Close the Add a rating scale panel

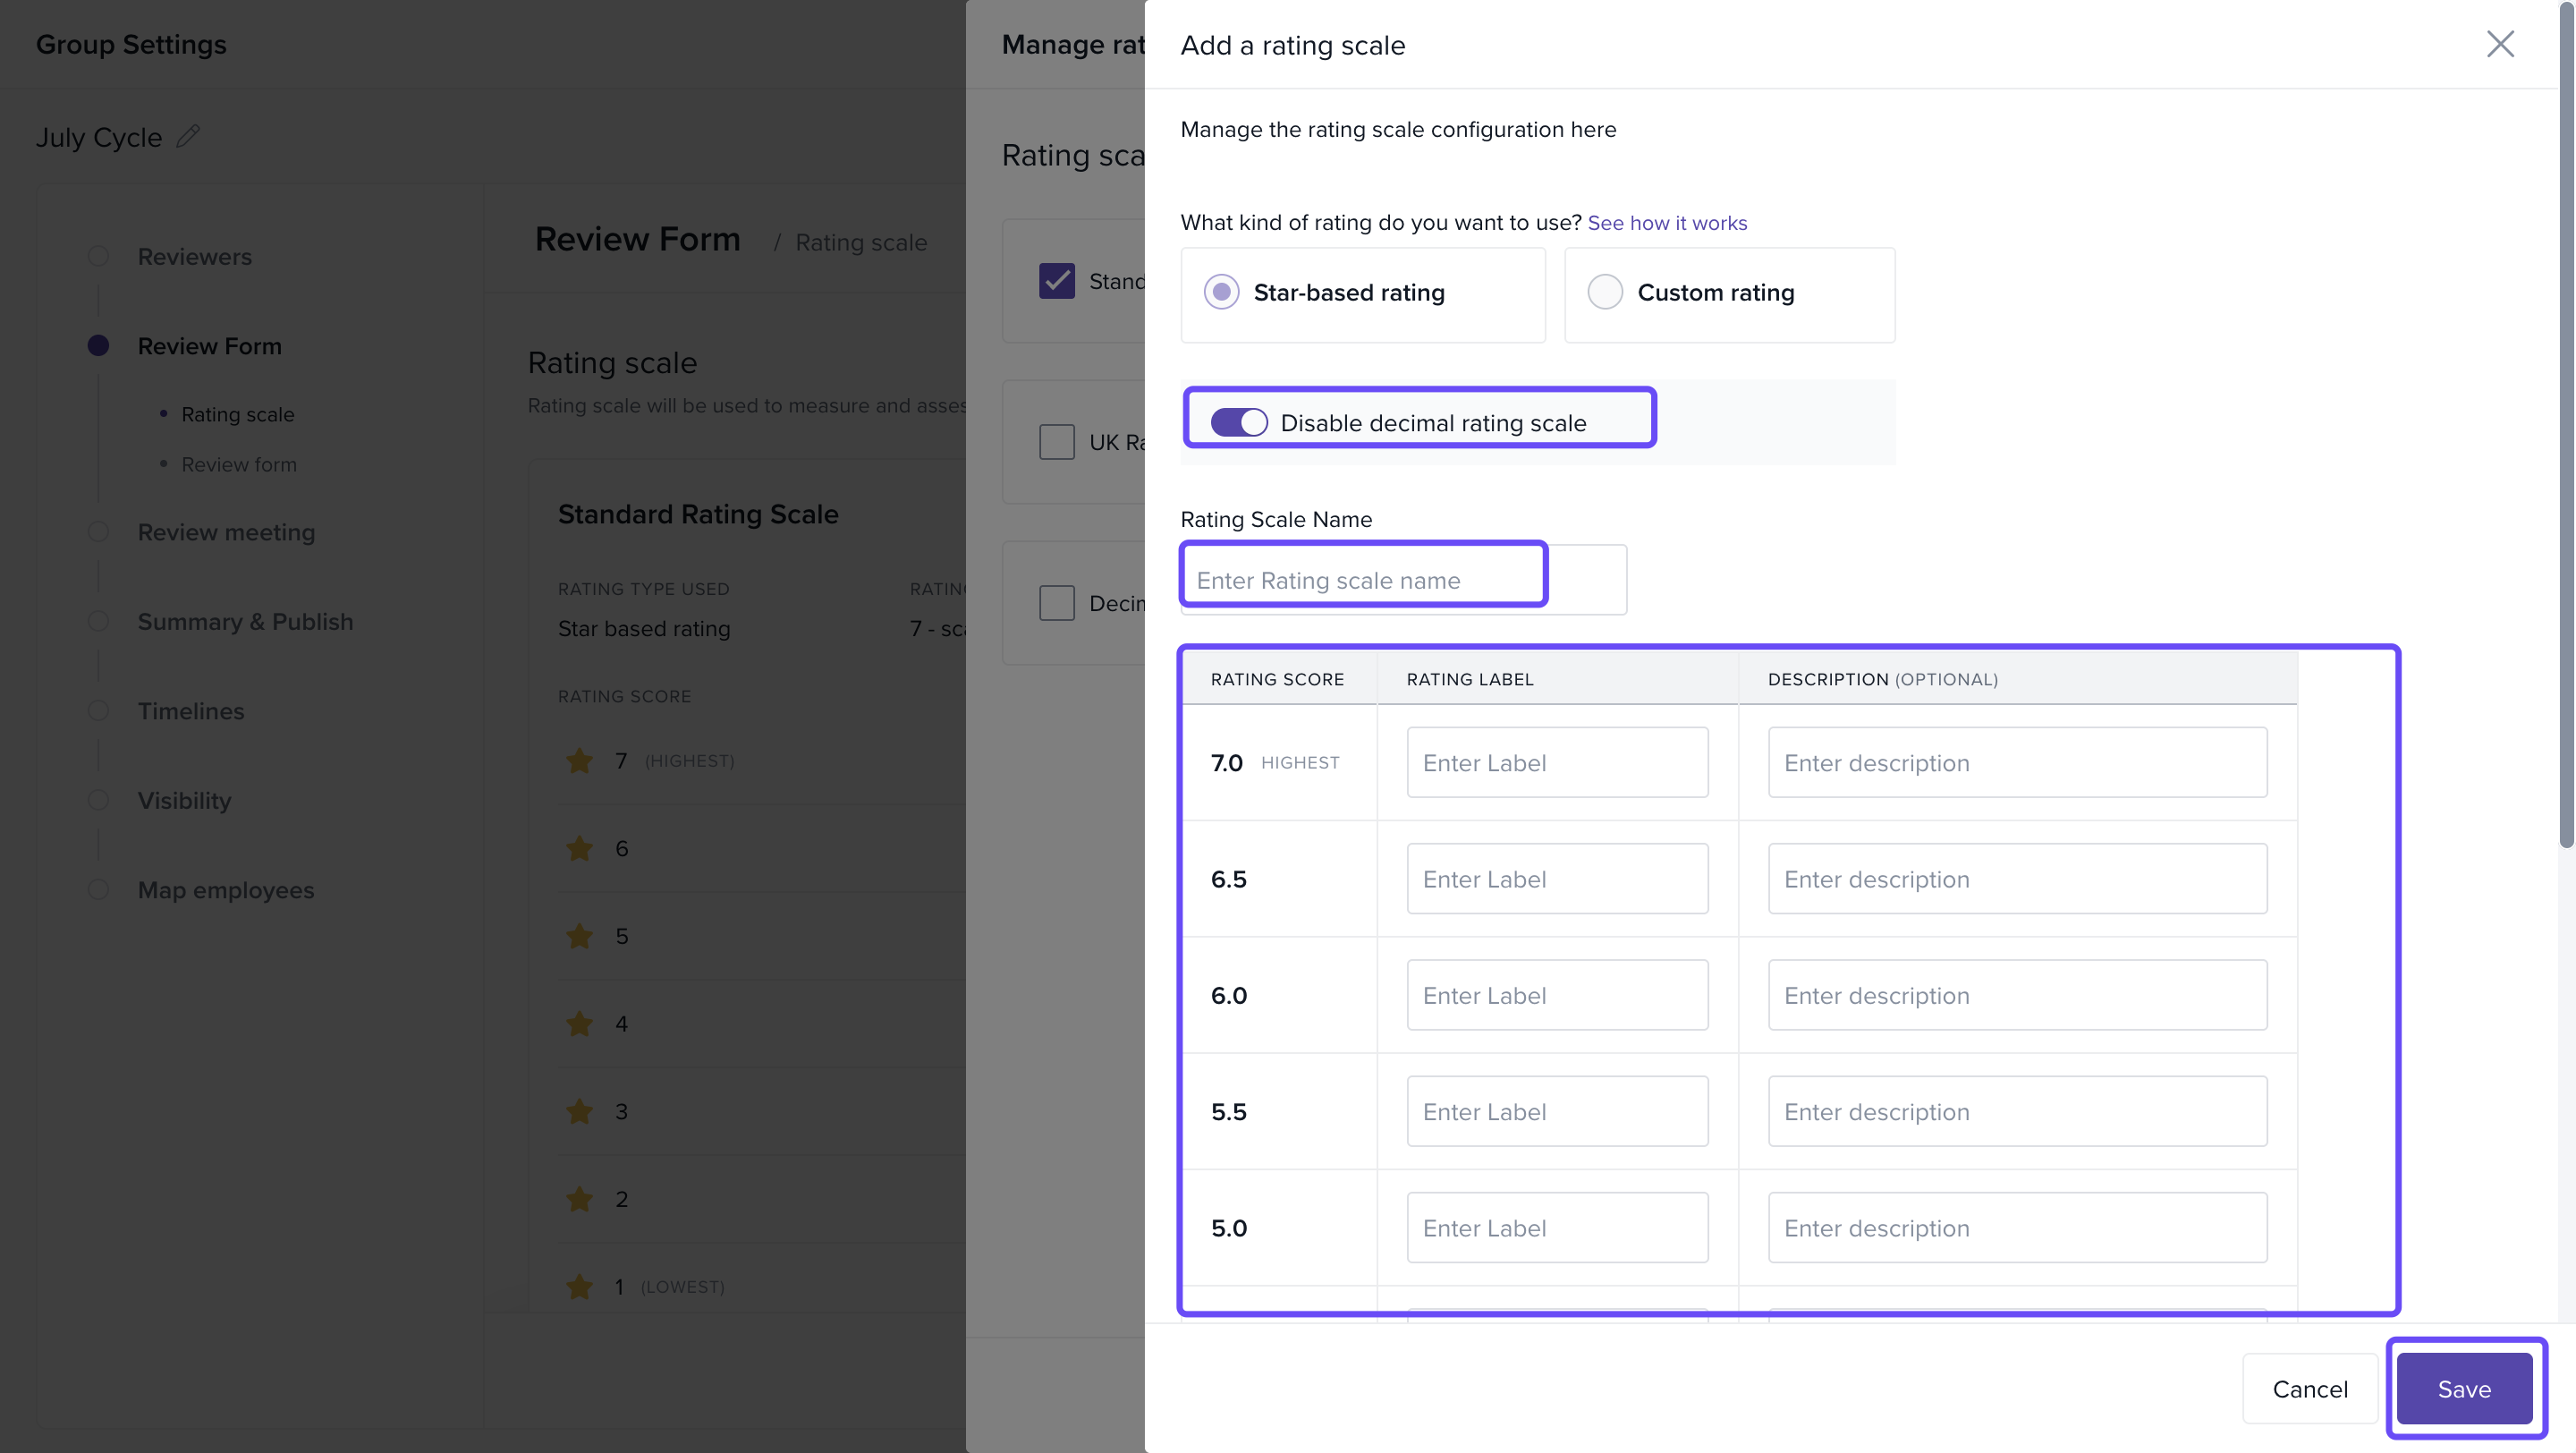[2499, 44]
